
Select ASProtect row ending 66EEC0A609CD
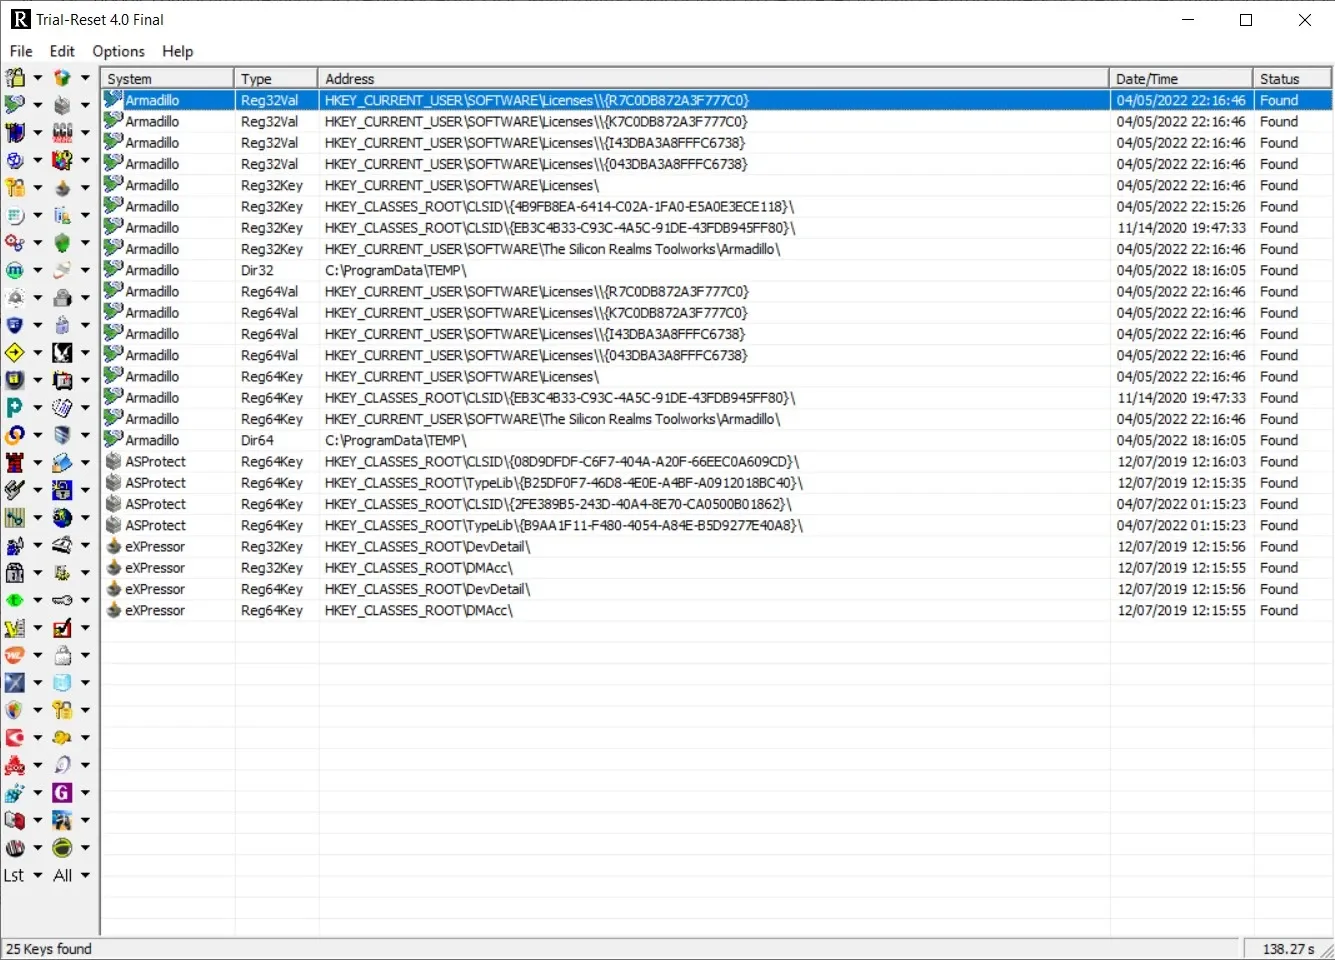[x=716, y=461]
